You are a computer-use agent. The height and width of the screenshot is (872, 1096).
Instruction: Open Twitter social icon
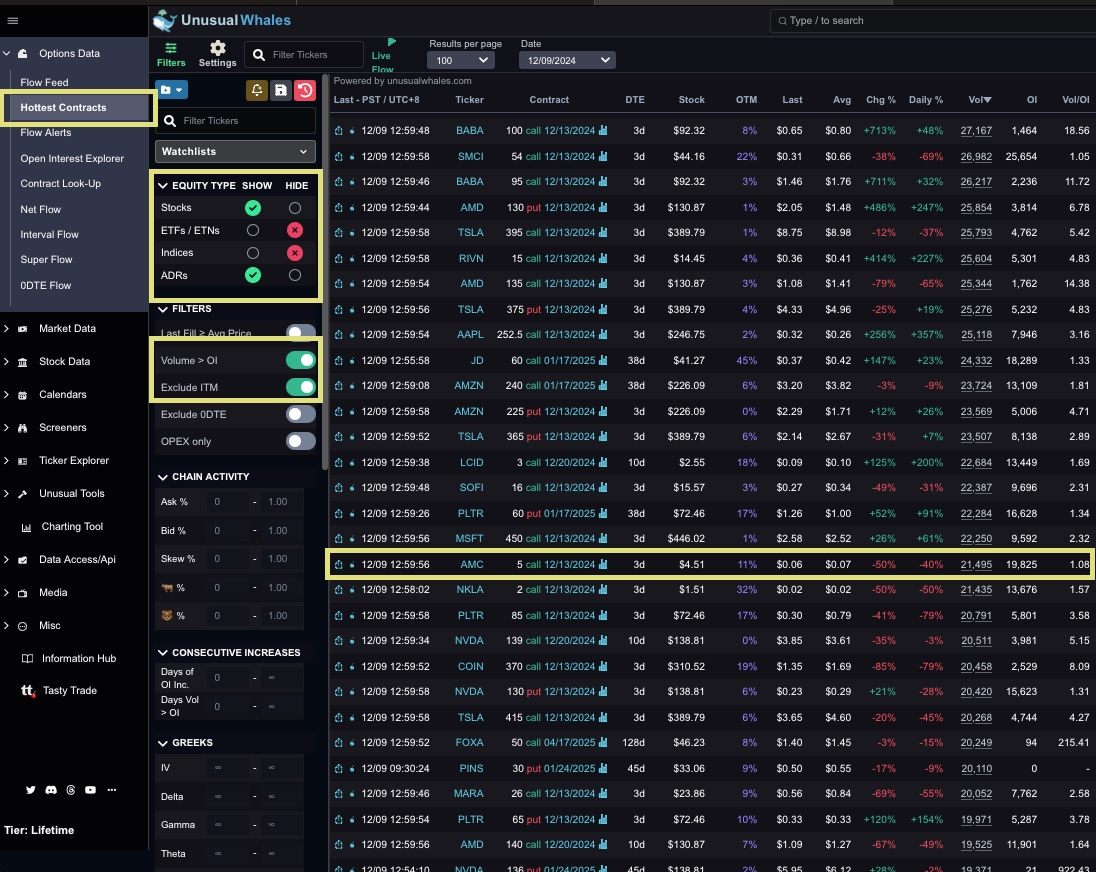click(x=30, y=790)
